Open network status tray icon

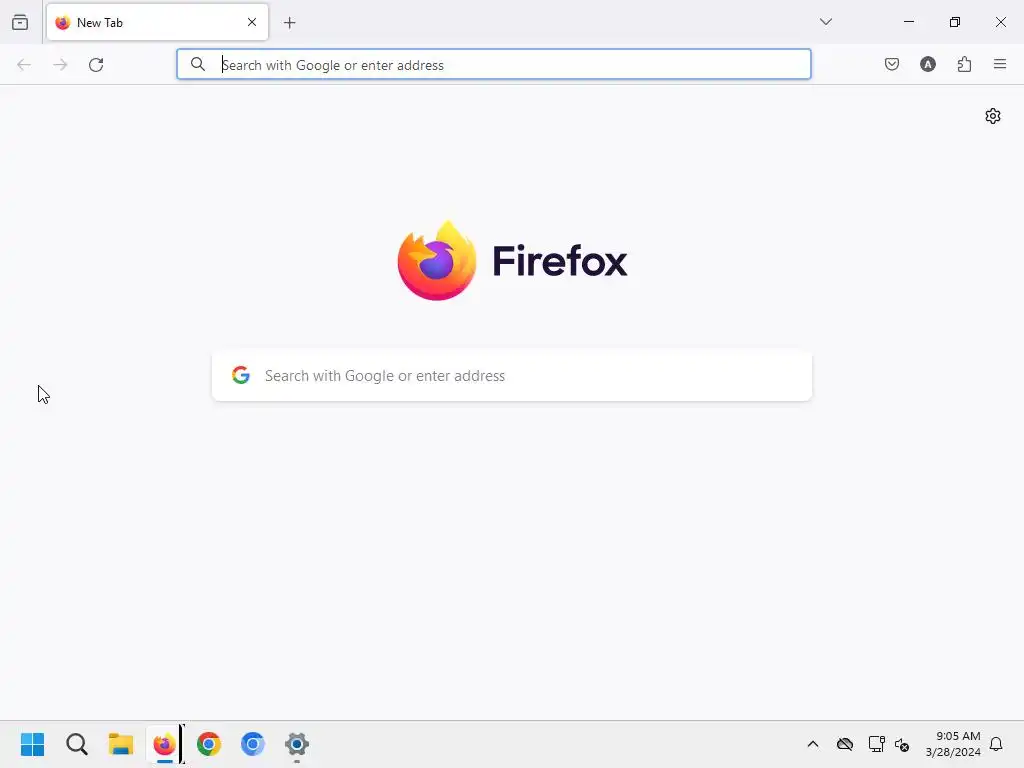tap(876, 744)
